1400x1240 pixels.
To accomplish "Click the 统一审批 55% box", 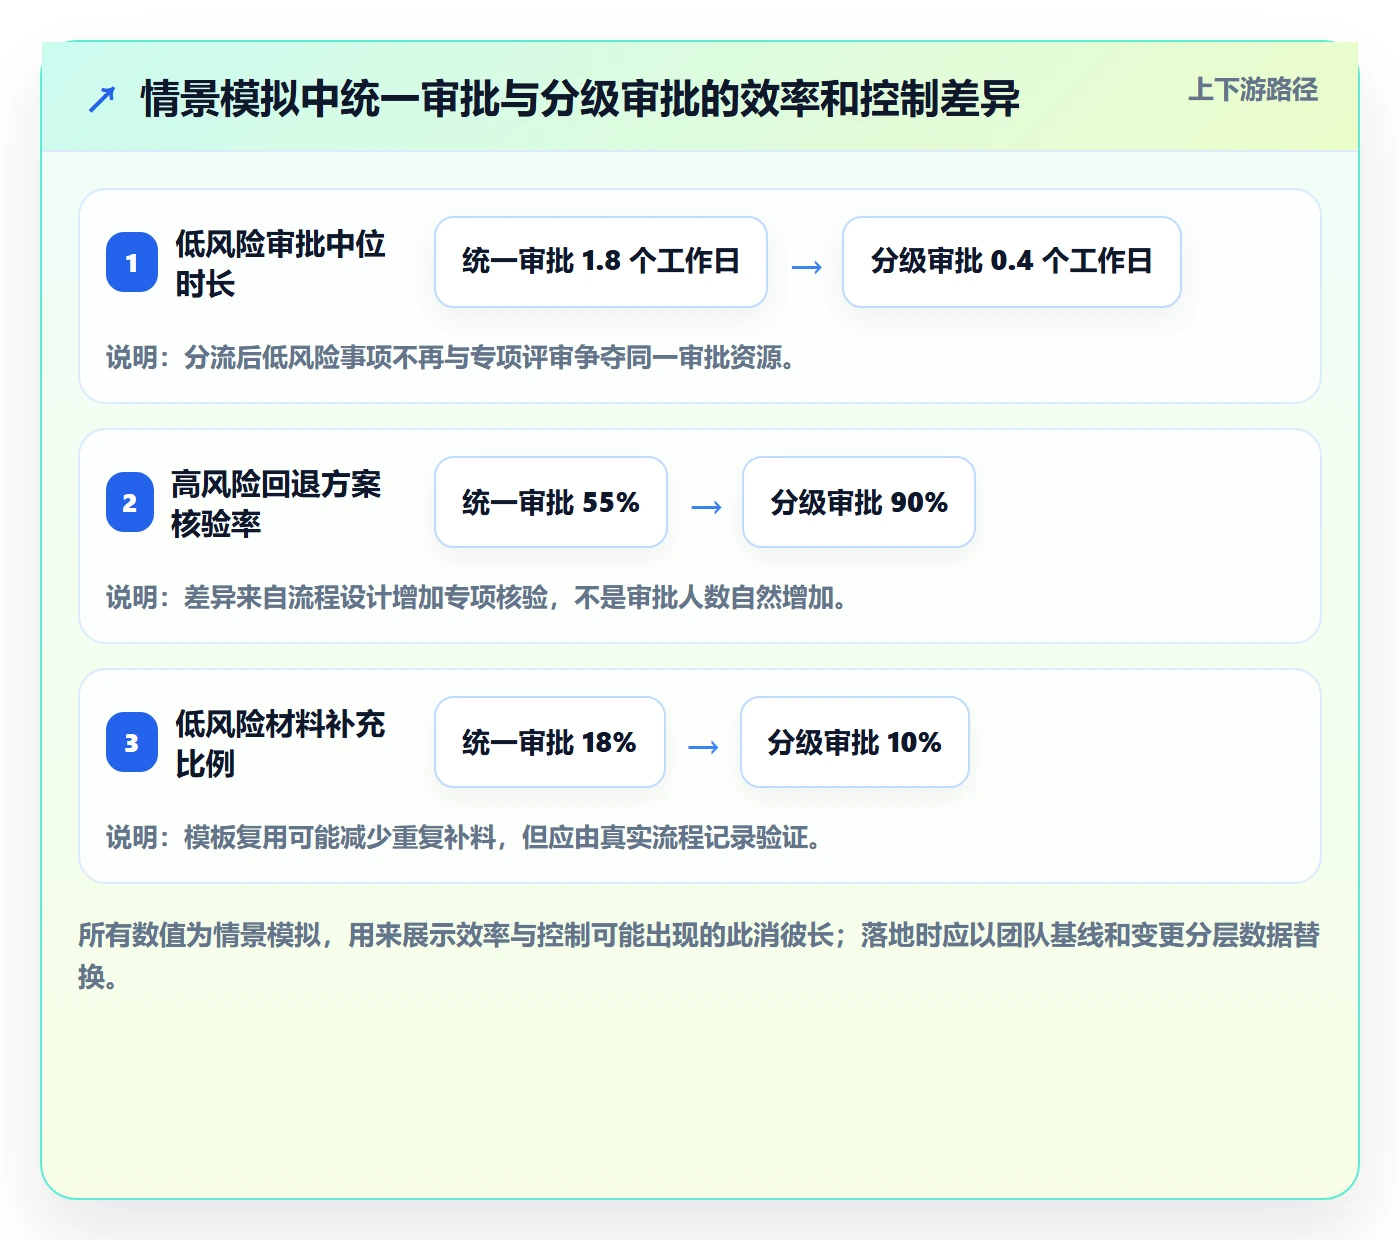I will coord(551,502).
